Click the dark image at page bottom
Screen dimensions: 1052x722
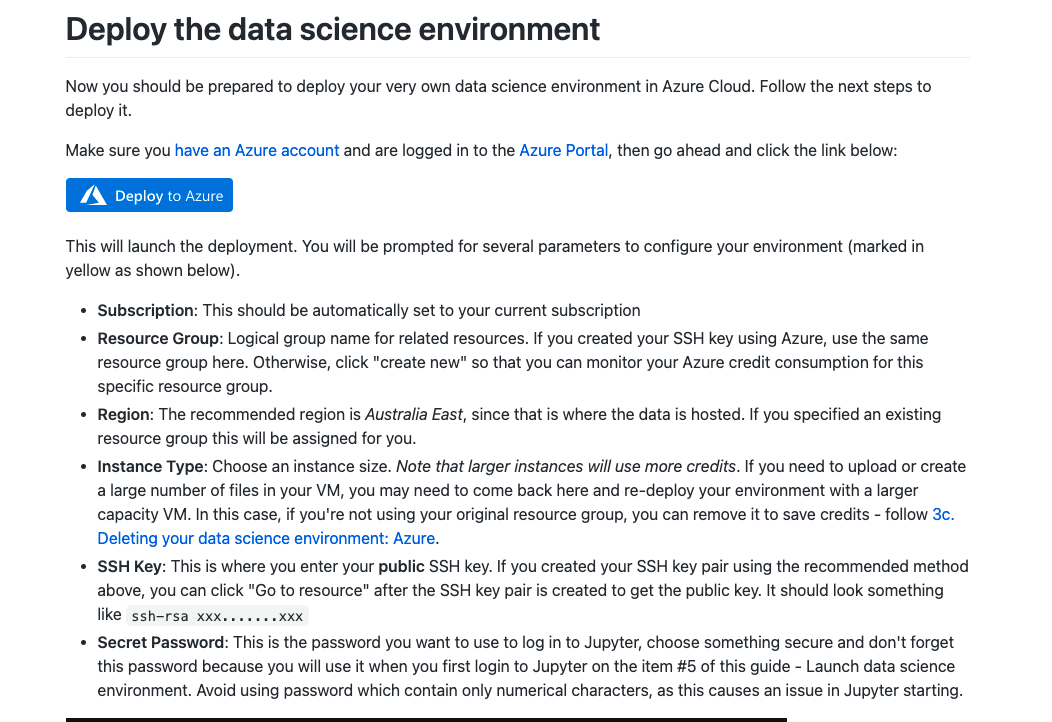(426, 718)
